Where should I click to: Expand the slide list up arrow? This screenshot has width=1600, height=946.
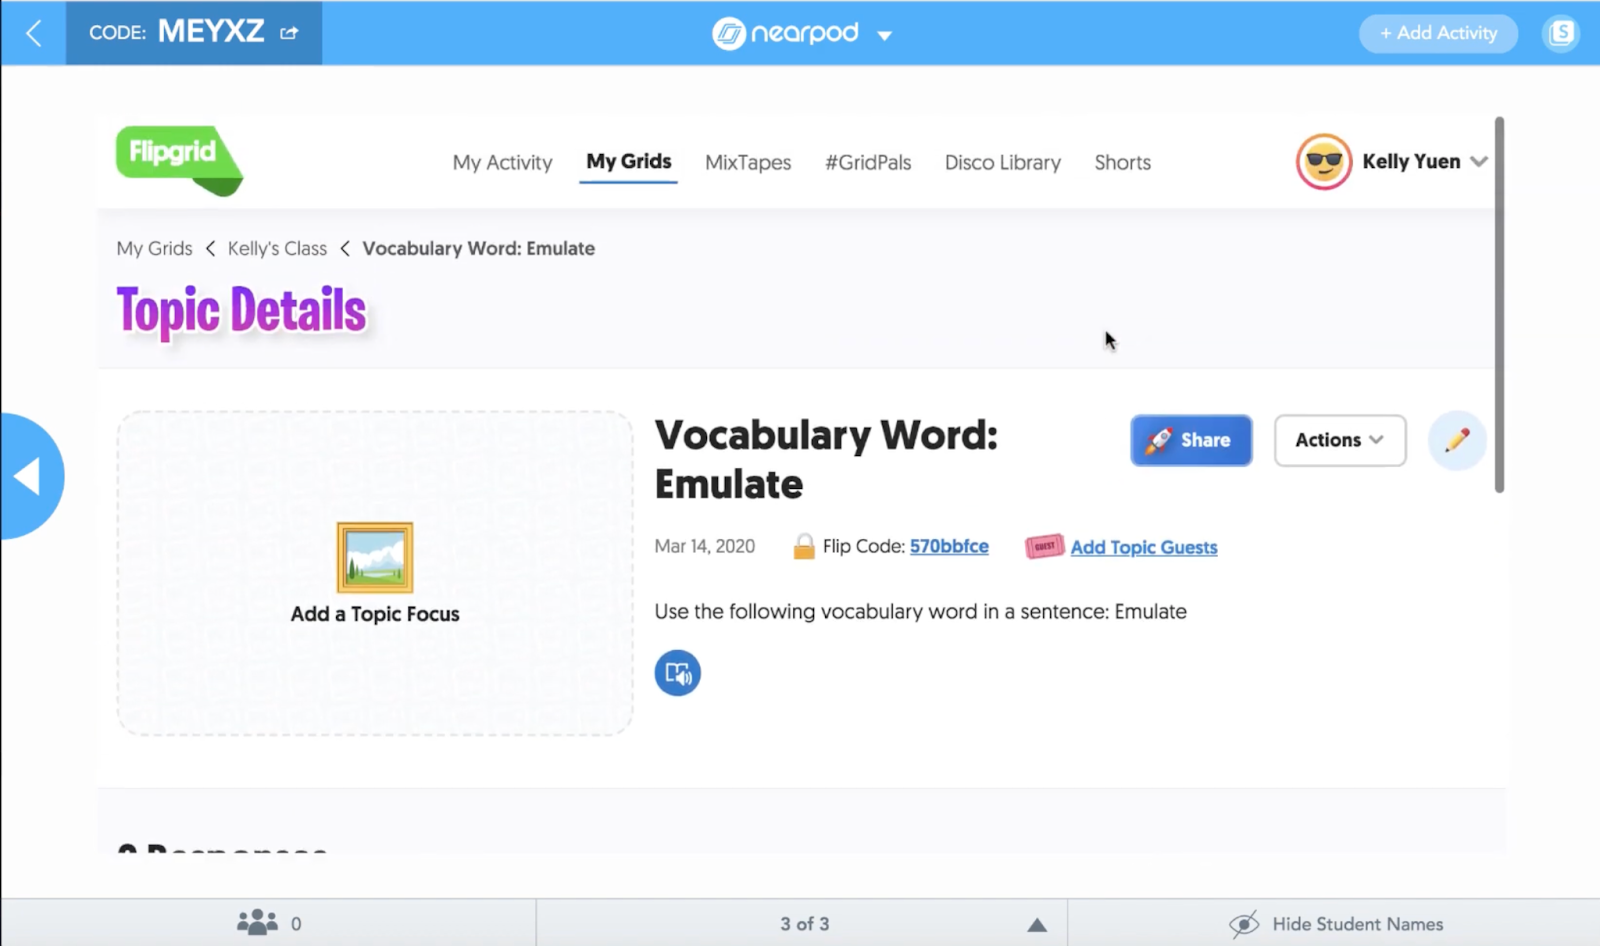(1037, 925)
